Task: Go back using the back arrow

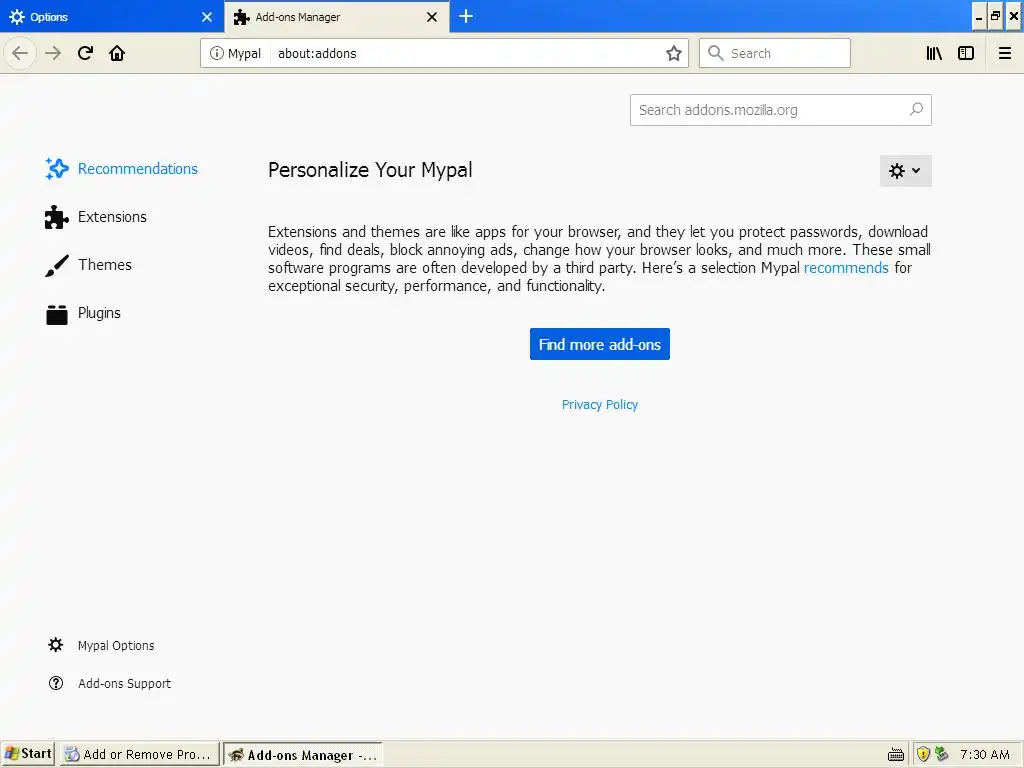Action: pos(20,53)
